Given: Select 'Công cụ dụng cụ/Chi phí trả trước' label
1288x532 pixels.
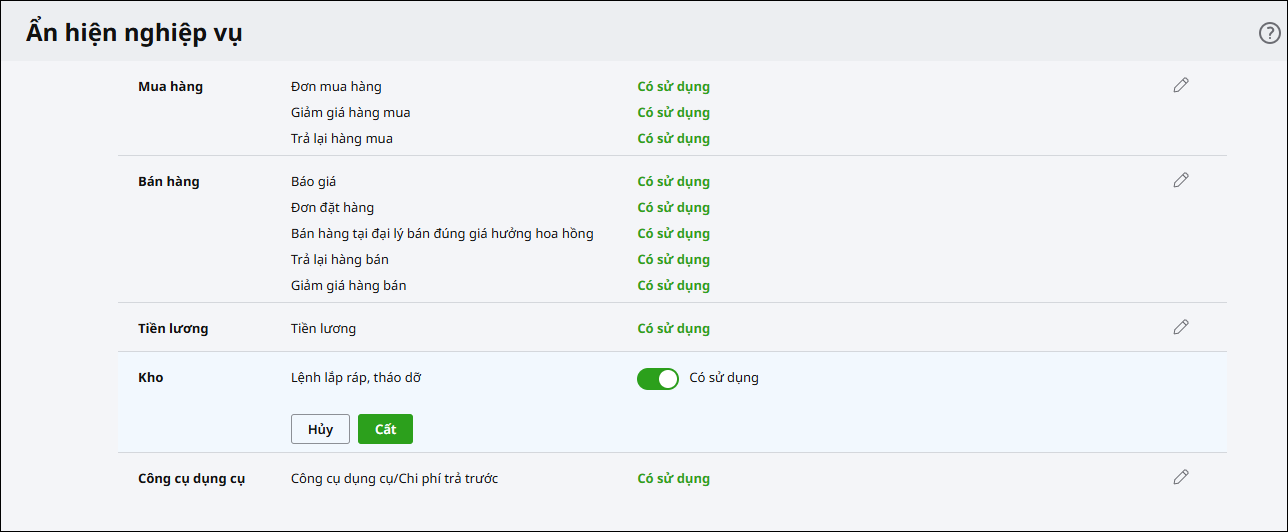Looking at the screenshot, I should [x=394, y=479].
